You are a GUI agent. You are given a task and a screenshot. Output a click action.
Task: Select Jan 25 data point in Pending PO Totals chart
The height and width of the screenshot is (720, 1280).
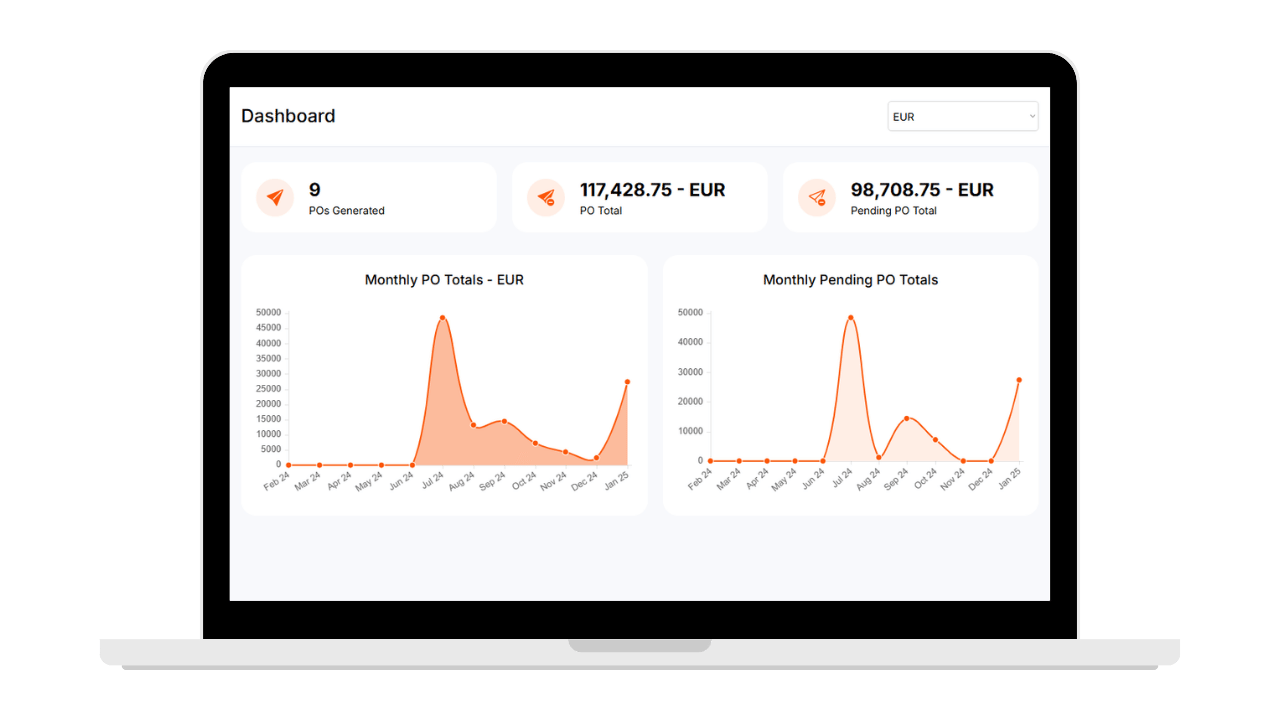click(1019, 380)
